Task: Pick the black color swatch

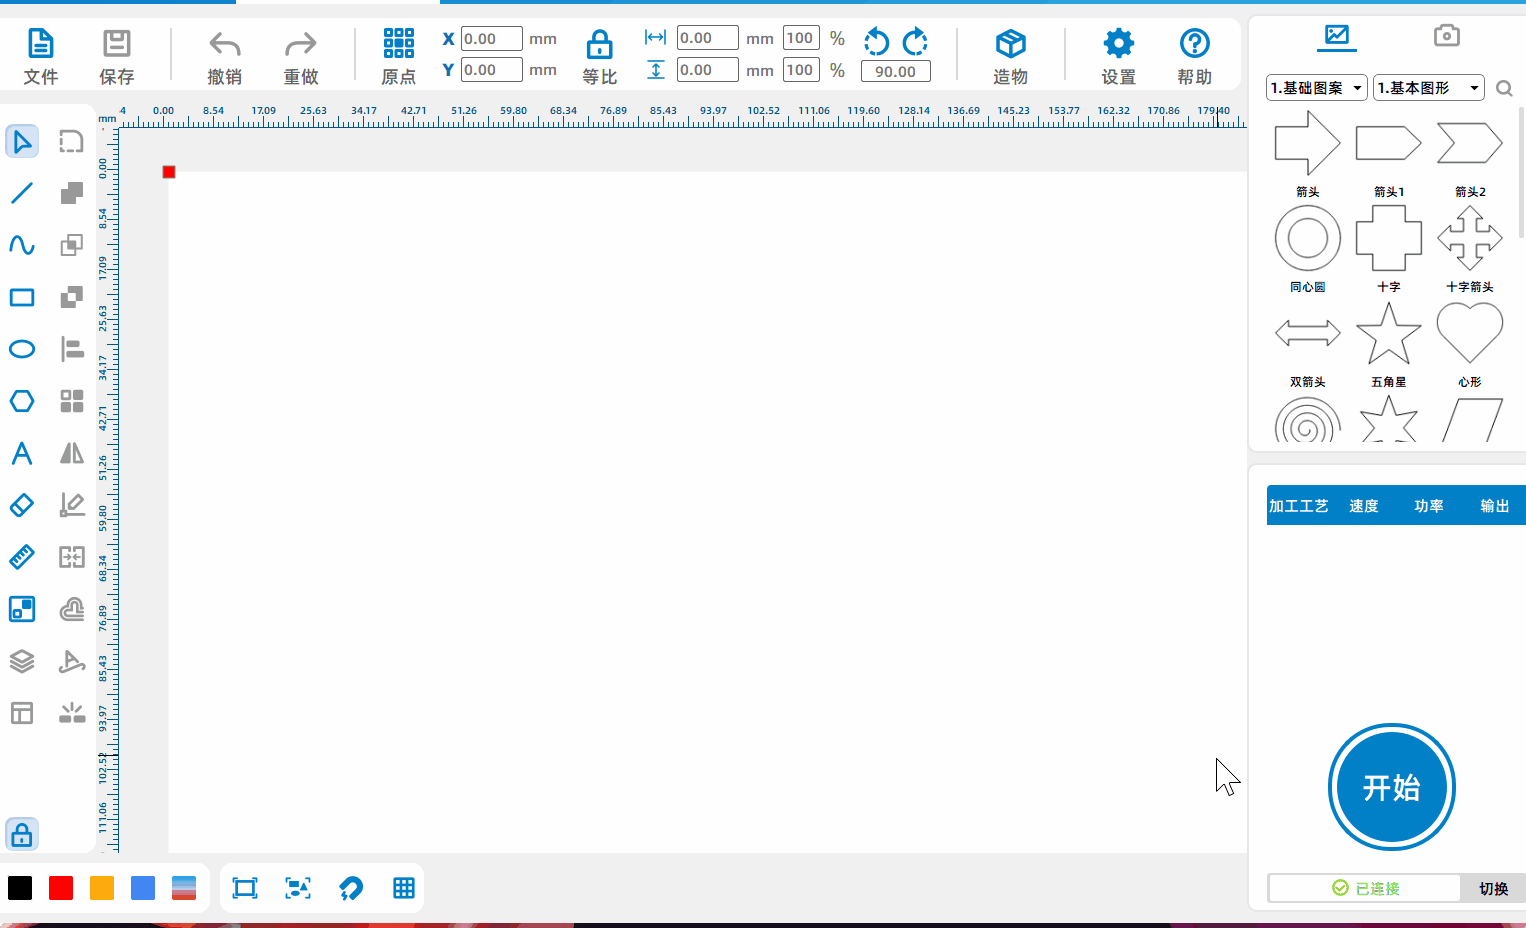Action: coord(20,888)
